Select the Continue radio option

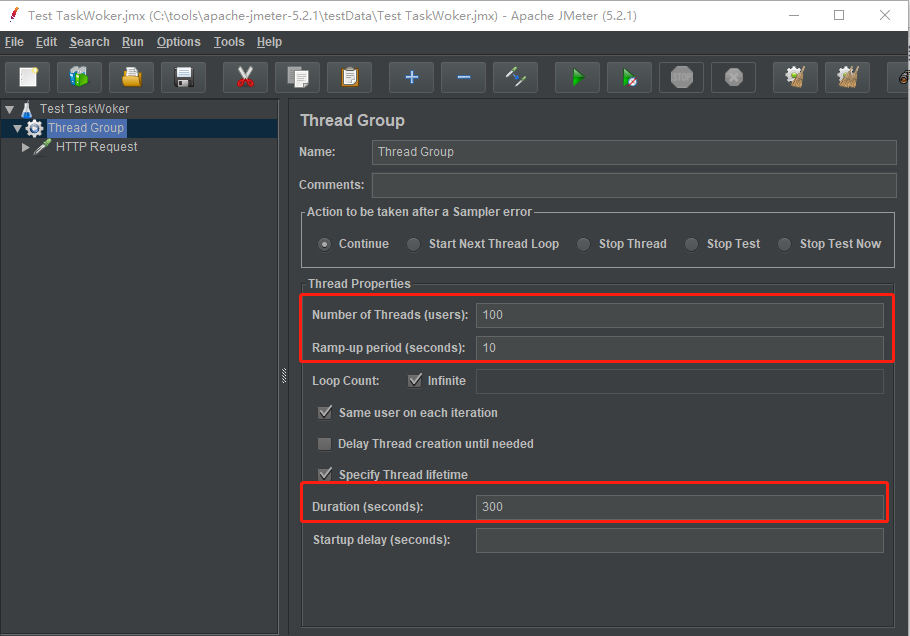[x=324, y=244]
